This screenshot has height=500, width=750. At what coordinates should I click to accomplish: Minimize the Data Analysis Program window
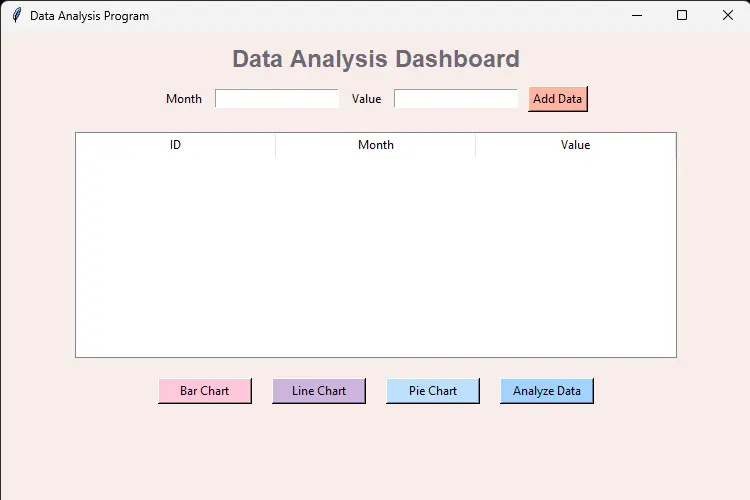[x=636, y=15]
